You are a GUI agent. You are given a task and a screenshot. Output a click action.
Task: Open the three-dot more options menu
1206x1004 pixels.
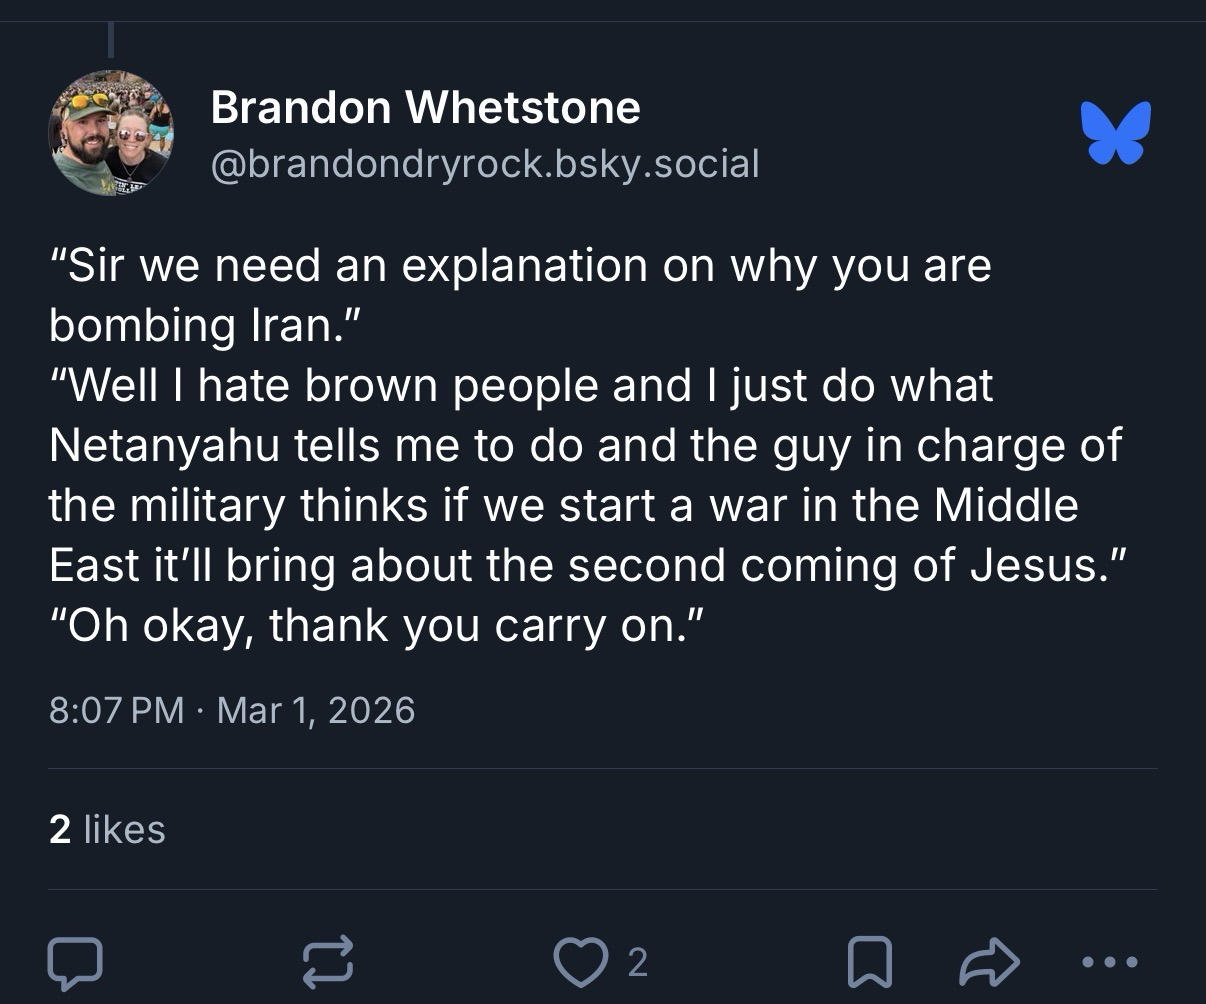click(1110, 962)
